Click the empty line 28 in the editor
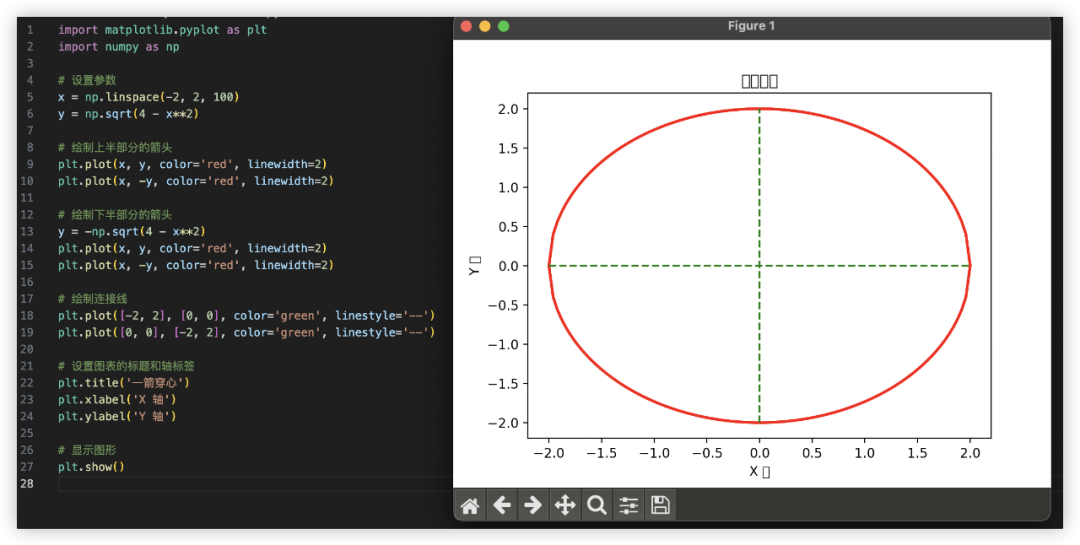 coord(256,484)
